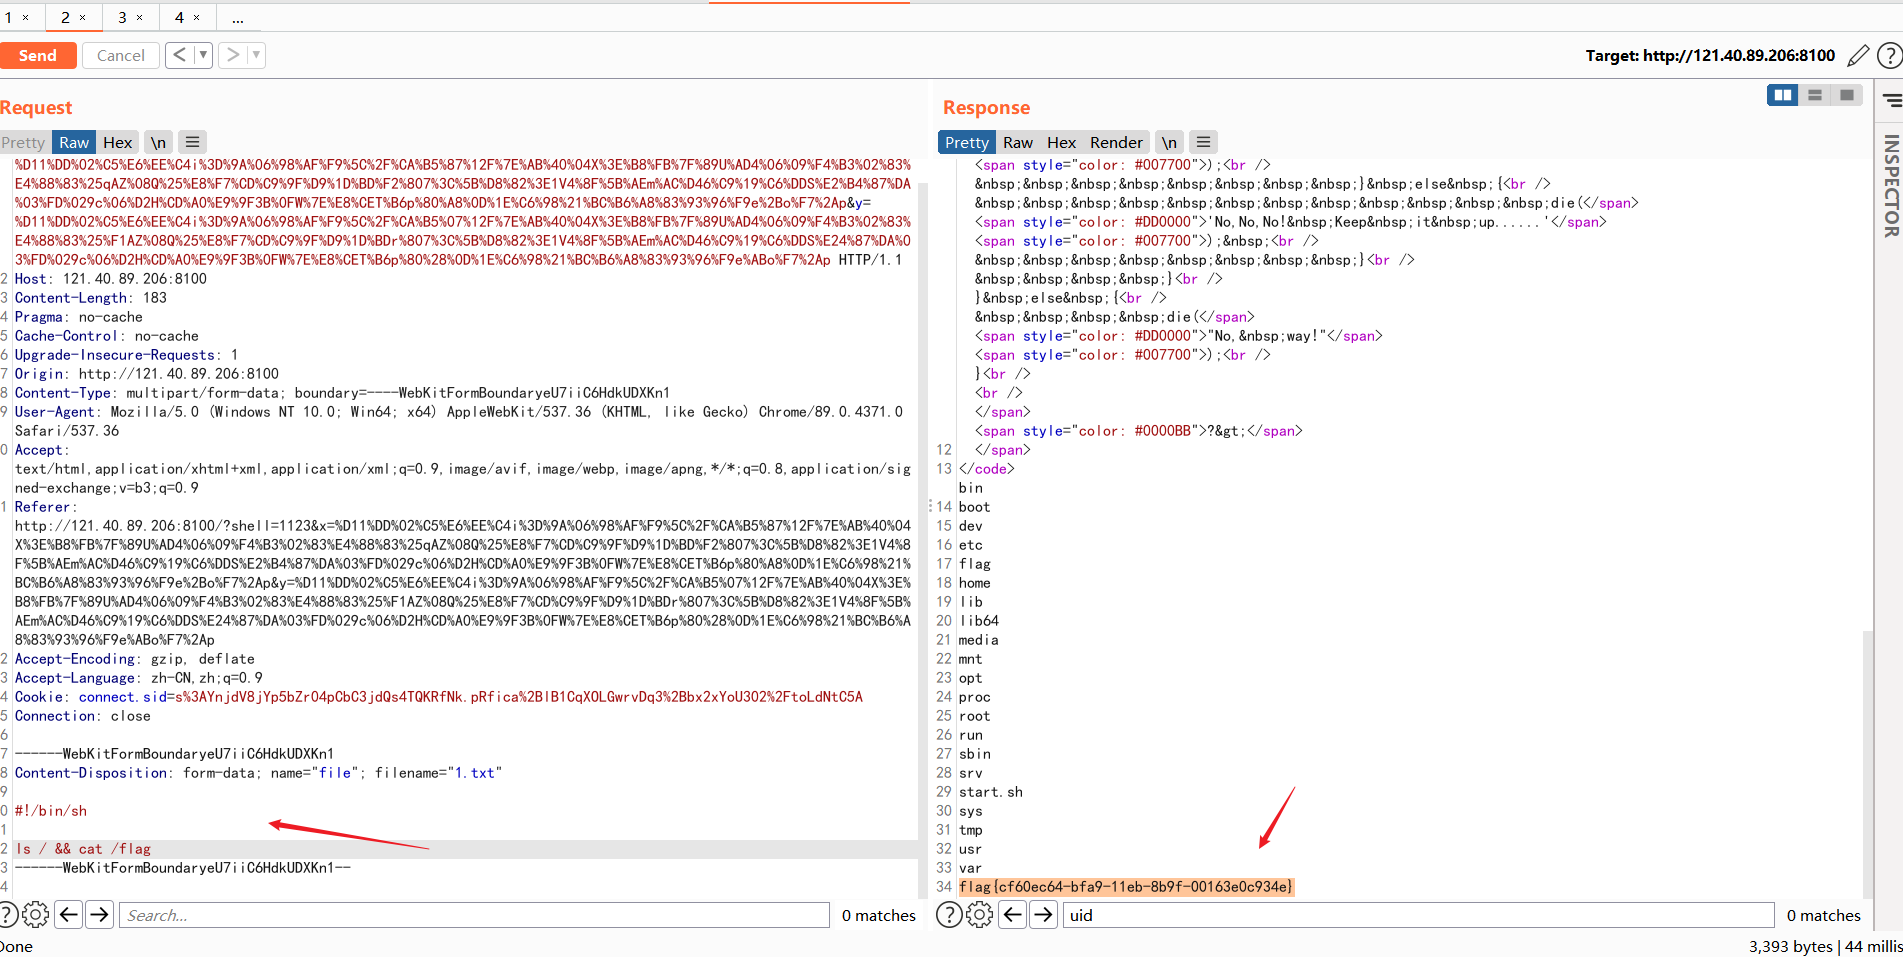Select Raw view in Response panel

pyautogui.click(x=1018, y=142)
